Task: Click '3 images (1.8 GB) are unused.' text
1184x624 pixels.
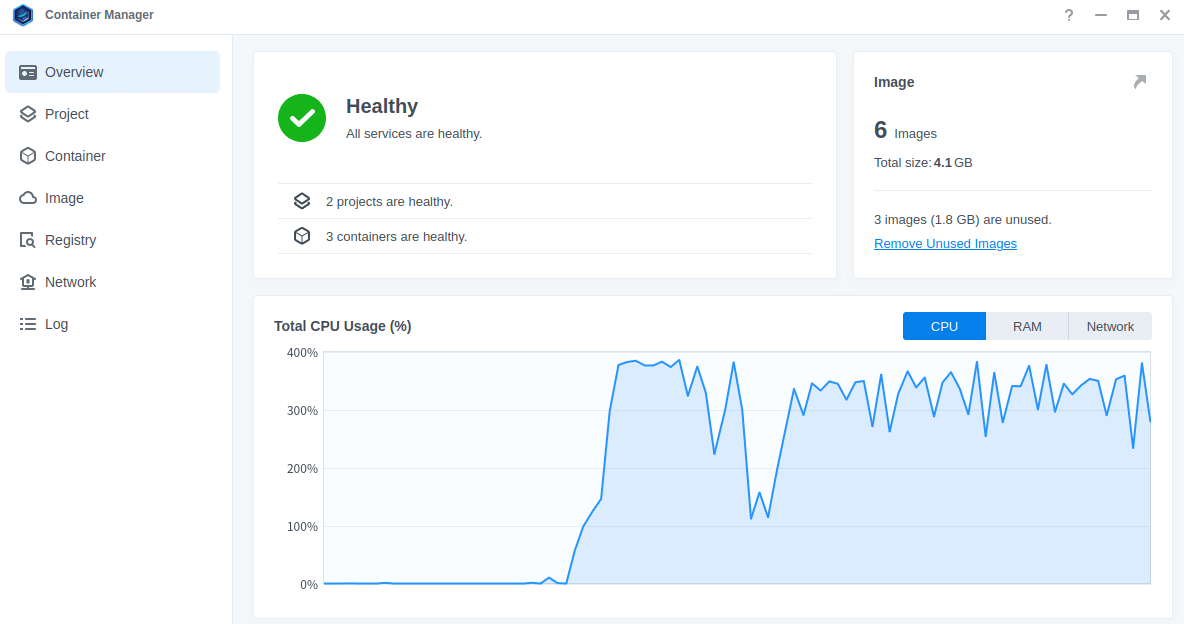Action: 963,220
